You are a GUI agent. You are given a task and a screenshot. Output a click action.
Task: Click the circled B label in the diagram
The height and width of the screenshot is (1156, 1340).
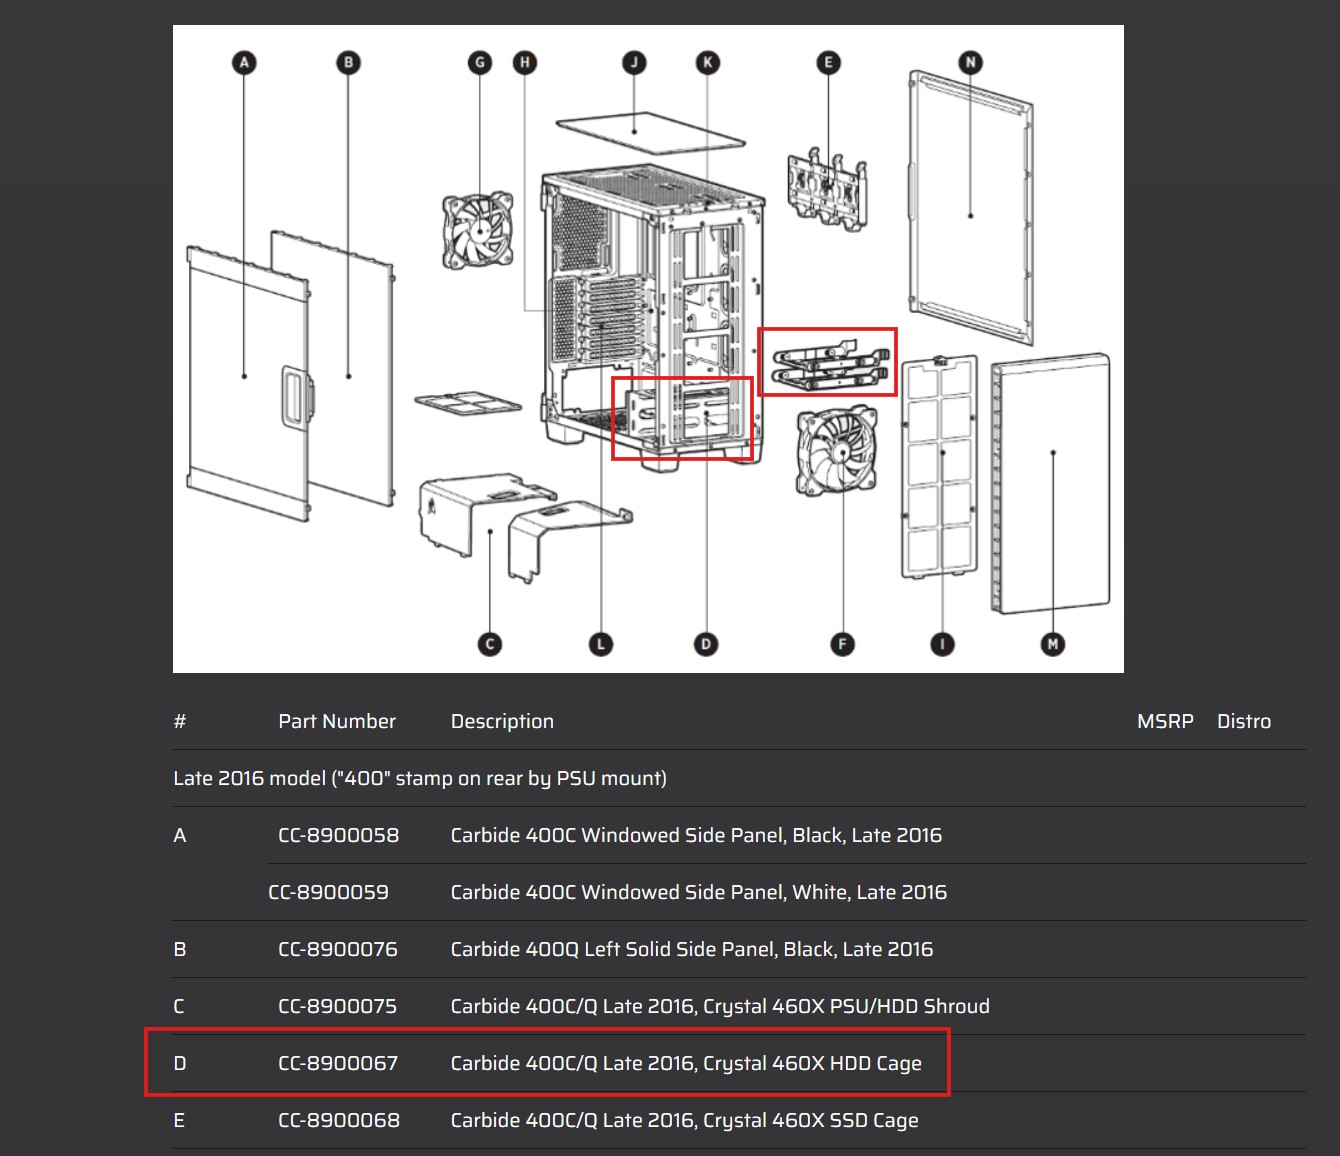[x=348, y=62]
